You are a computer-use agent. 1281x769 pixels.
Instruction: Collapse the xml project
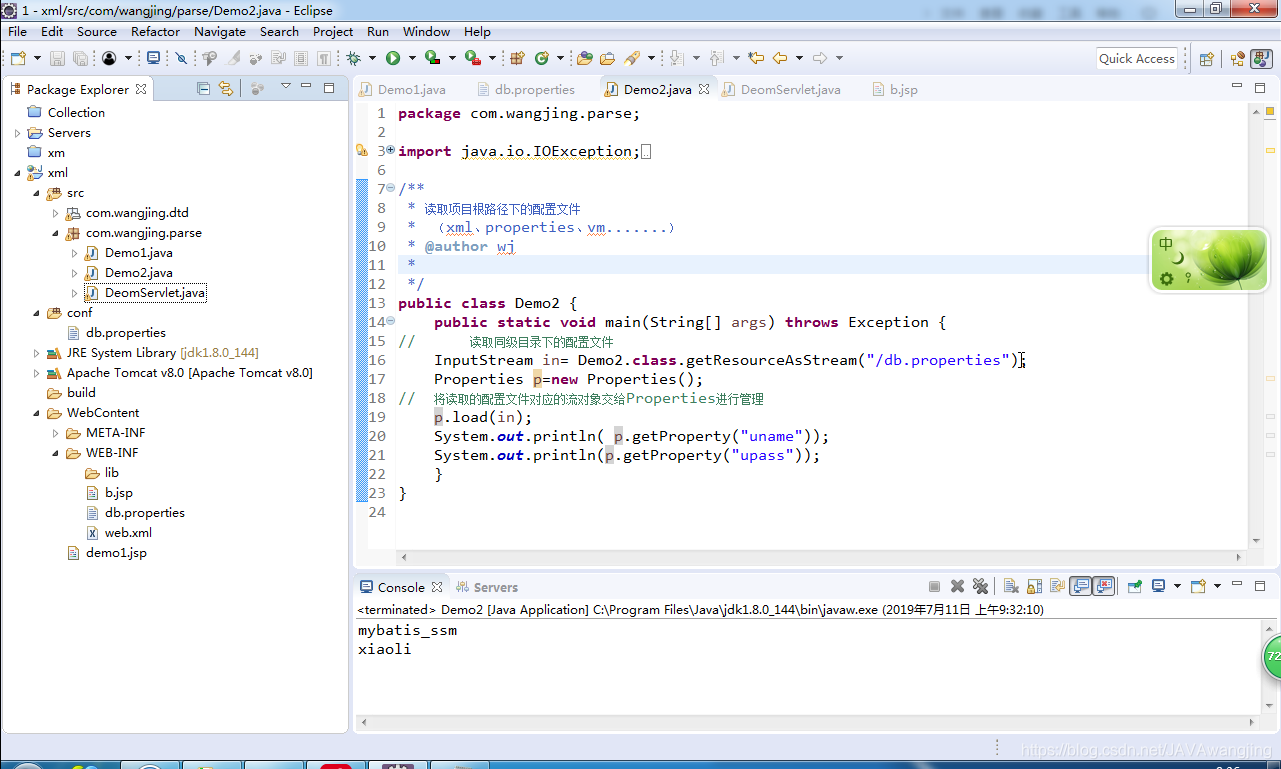(x=17, y=173)
